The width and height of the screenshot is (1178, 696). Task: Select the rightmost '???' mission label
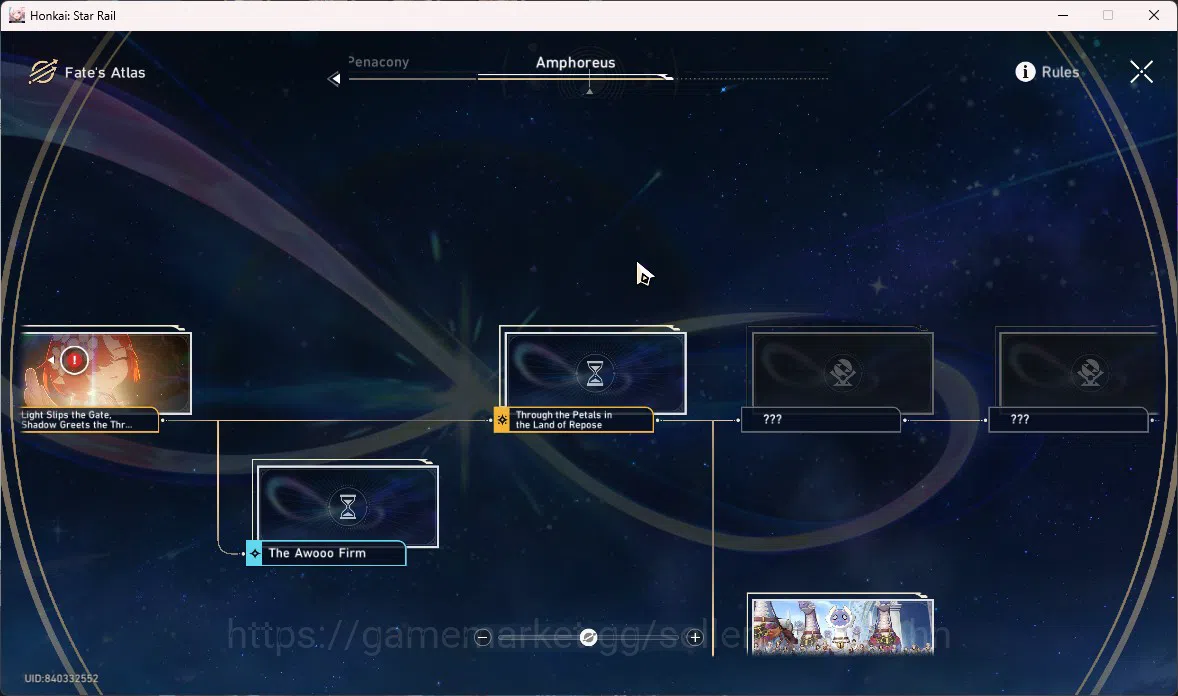(1068, 419)
